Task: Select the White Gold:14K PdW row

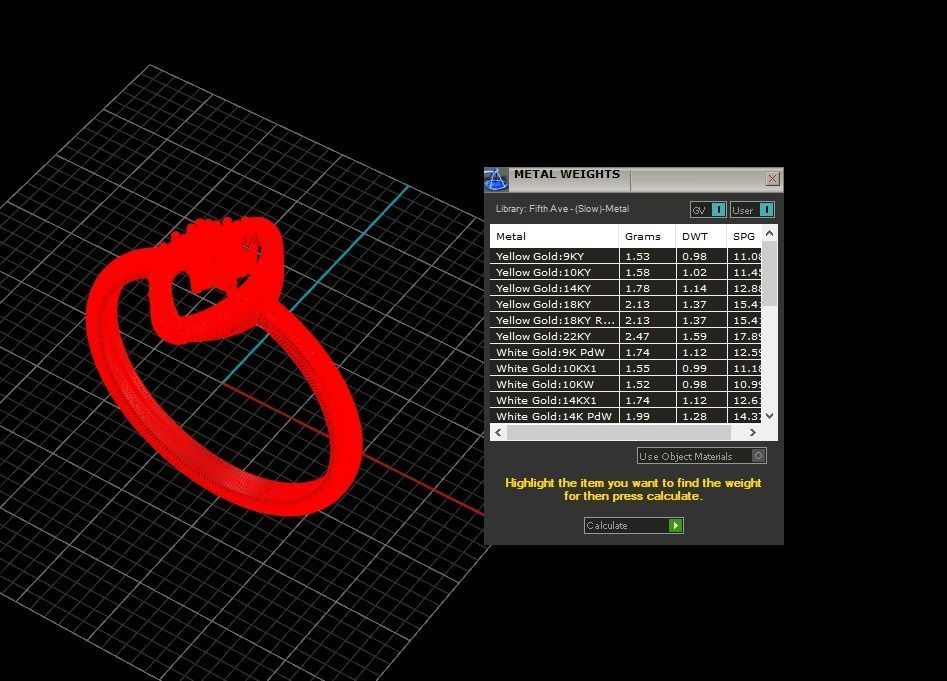Action: 626,416
